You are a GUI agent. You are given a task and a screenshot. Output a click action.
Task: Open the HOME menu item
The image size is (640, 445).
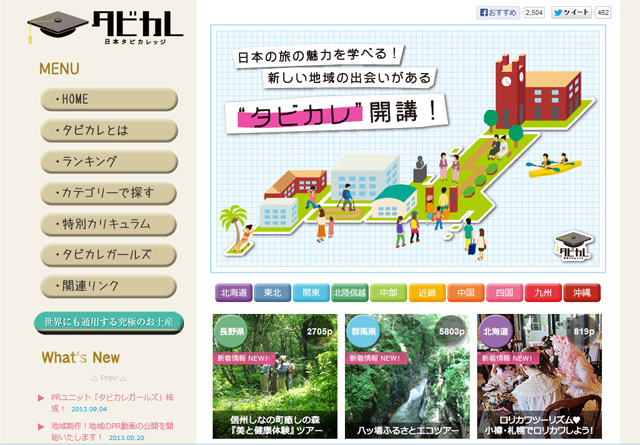(109, 99)
